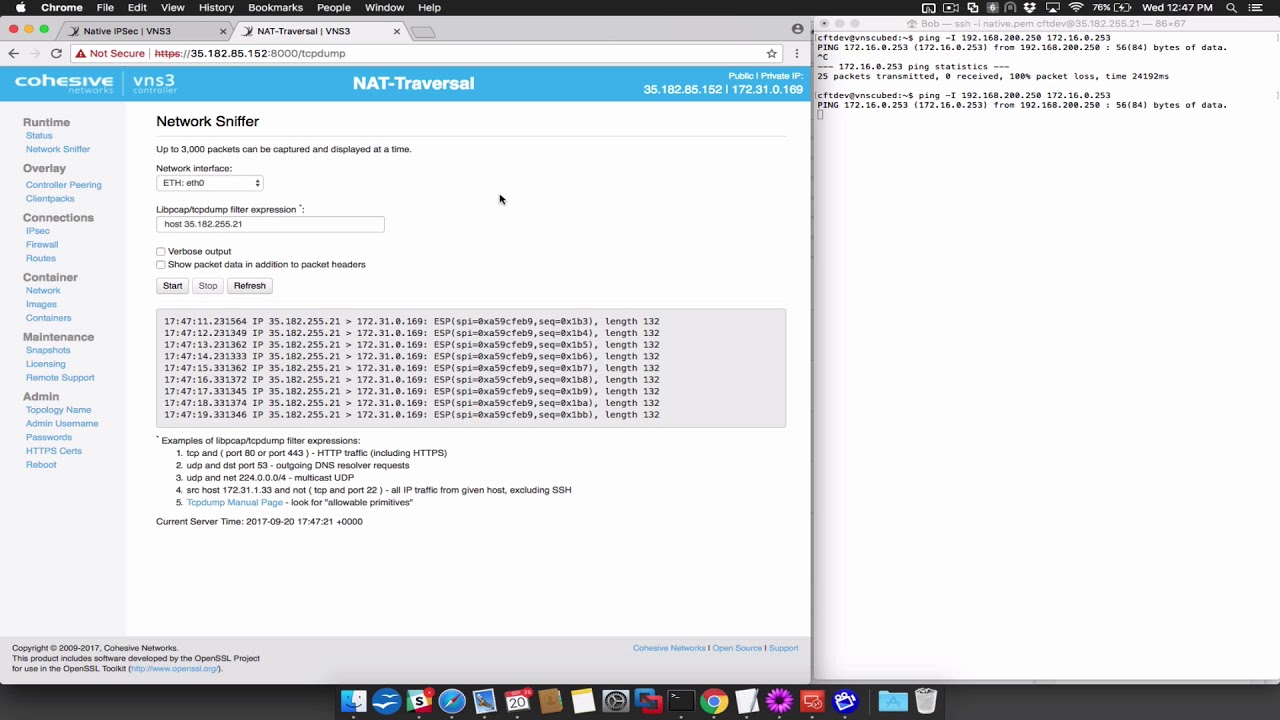Open Tcpdump Manual Page link

235,502
